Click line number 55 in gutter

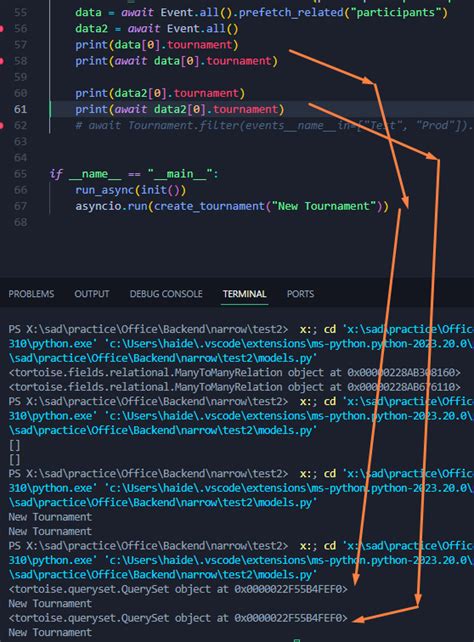(20, 13)
